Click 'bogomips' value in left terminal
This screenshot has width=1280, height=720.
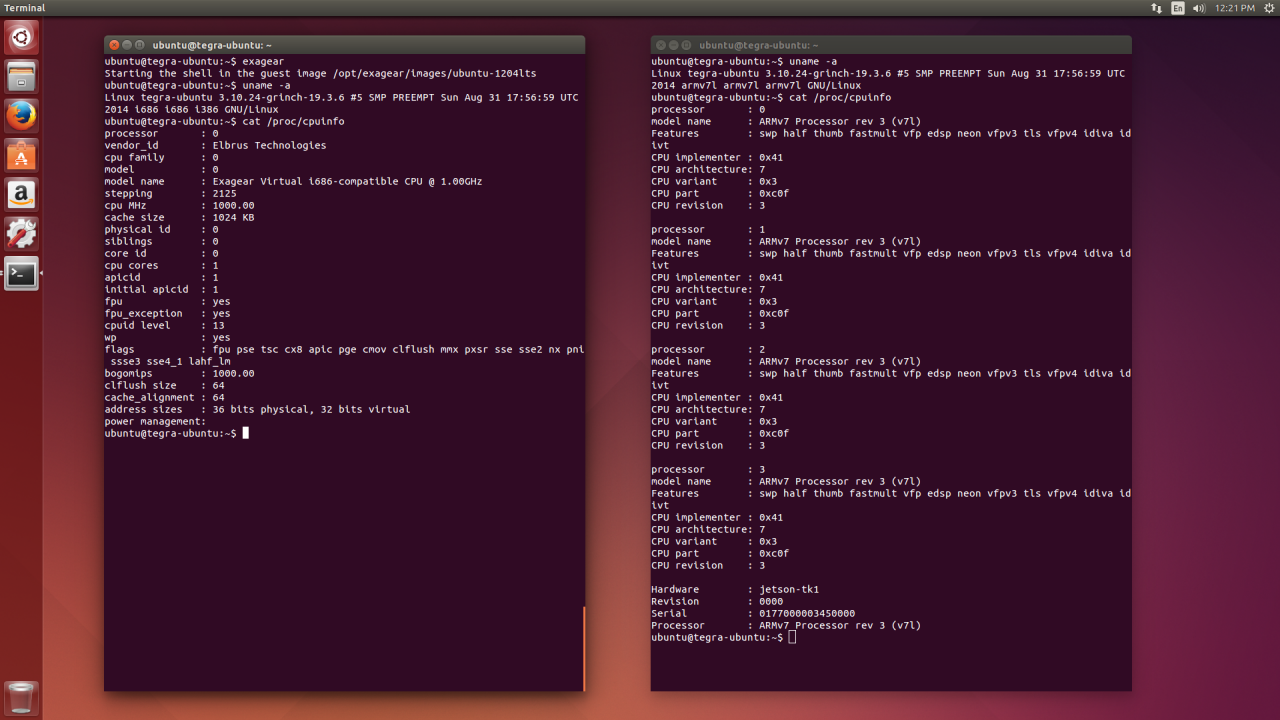[234, 373]
